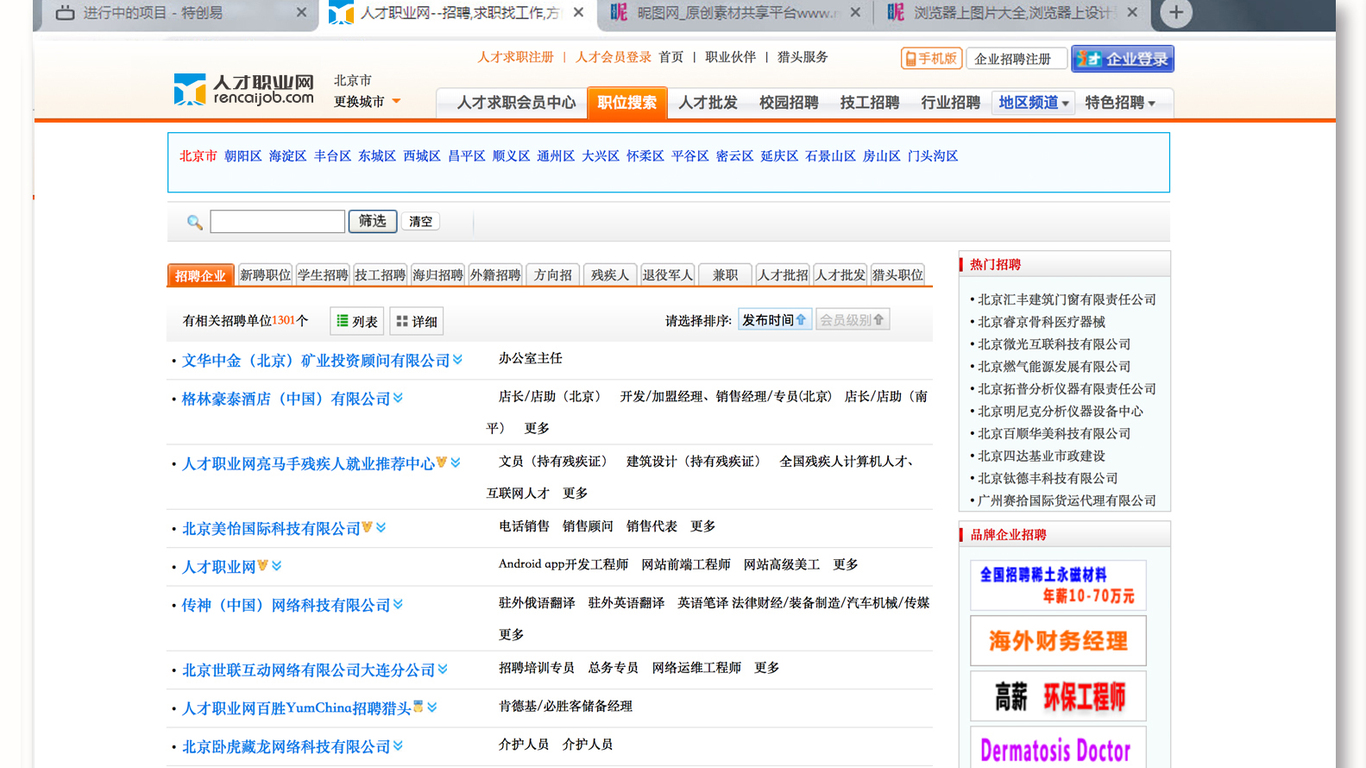Close the 浏览器上图片大全 browser tab
The width and height of the screenshot is (1366, 768).
pyautogui.click(x=1132, y=13)
